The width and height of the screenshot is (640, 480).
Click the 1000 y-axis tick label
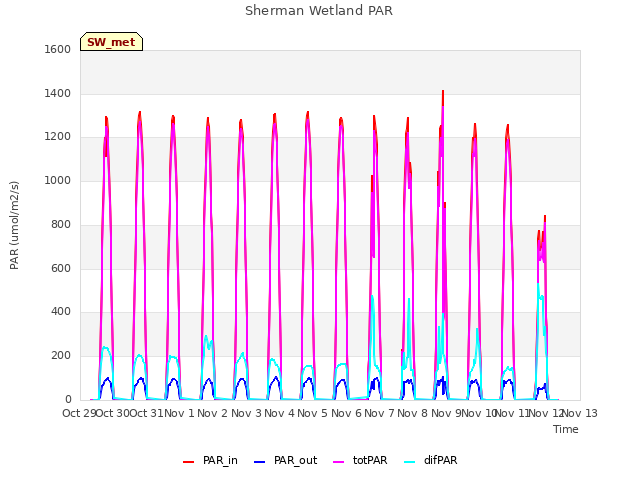point(58,180)
